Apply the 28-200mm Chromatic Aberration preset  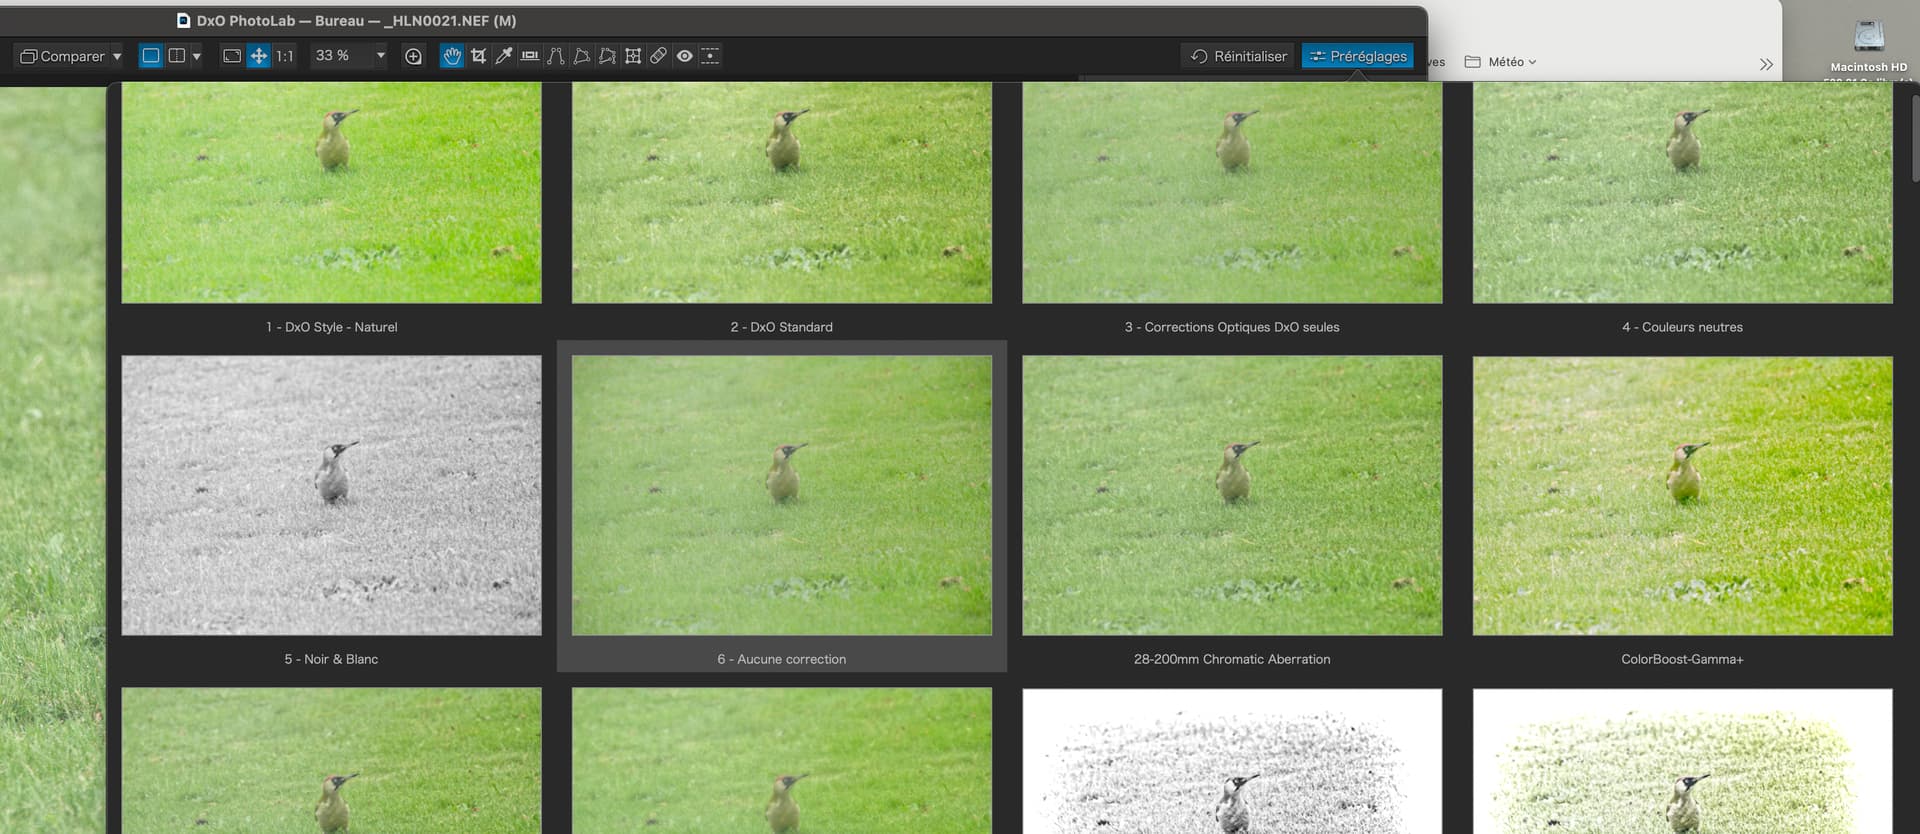pos(1232,495)
